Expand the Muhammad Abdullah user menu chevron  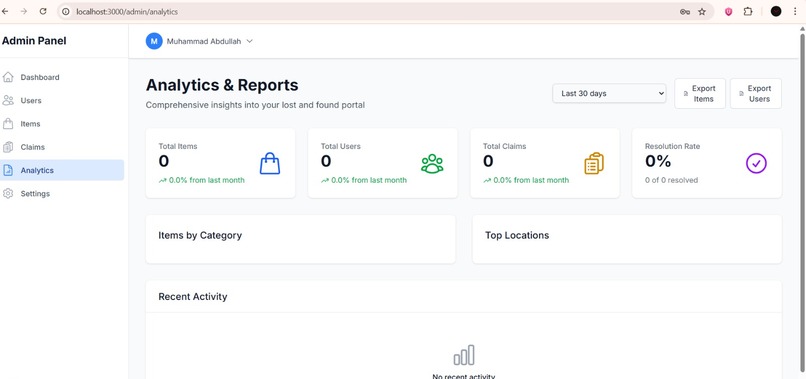tap(249, 41)
